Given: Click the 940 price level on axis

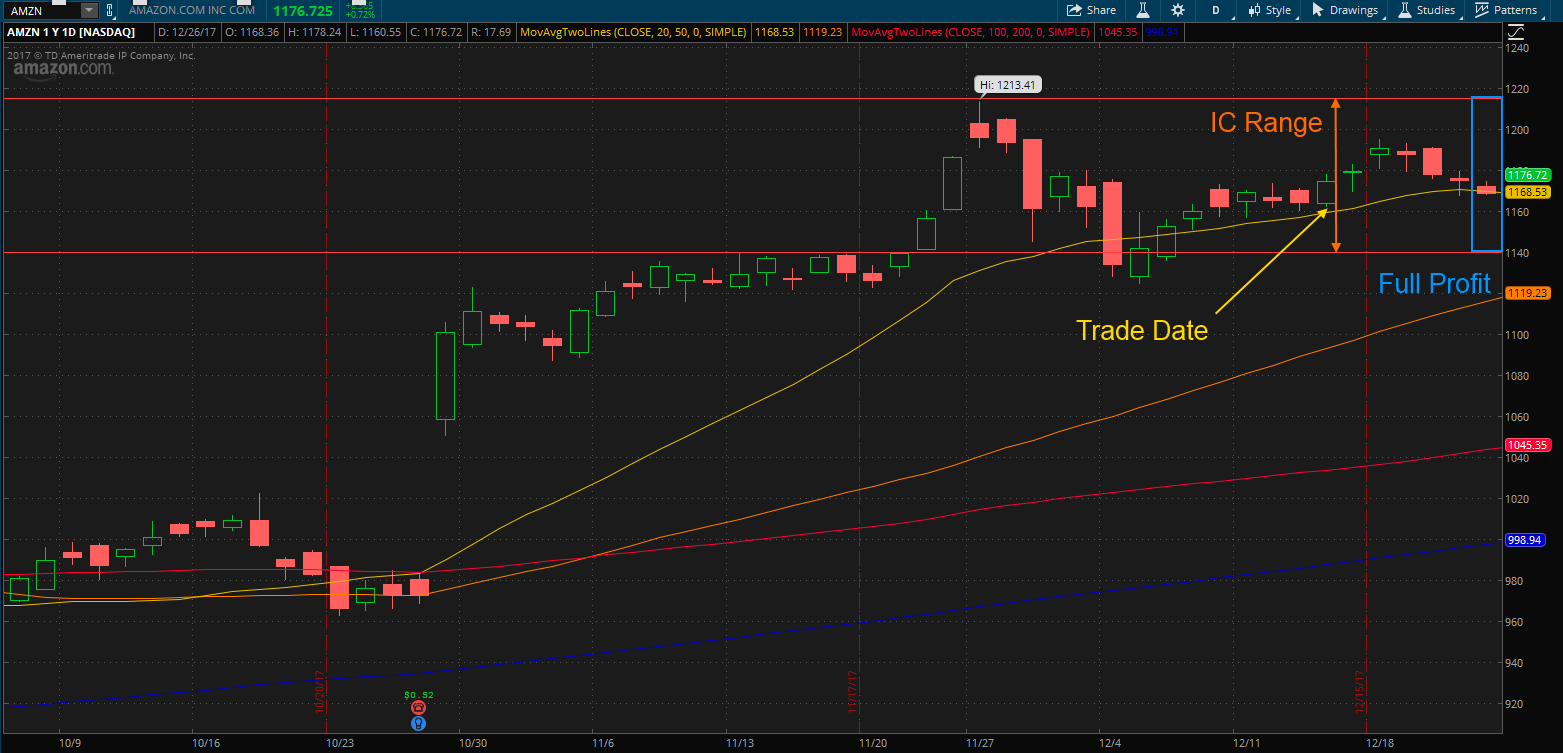Looking at the screenshot, I should point(1516,663).
